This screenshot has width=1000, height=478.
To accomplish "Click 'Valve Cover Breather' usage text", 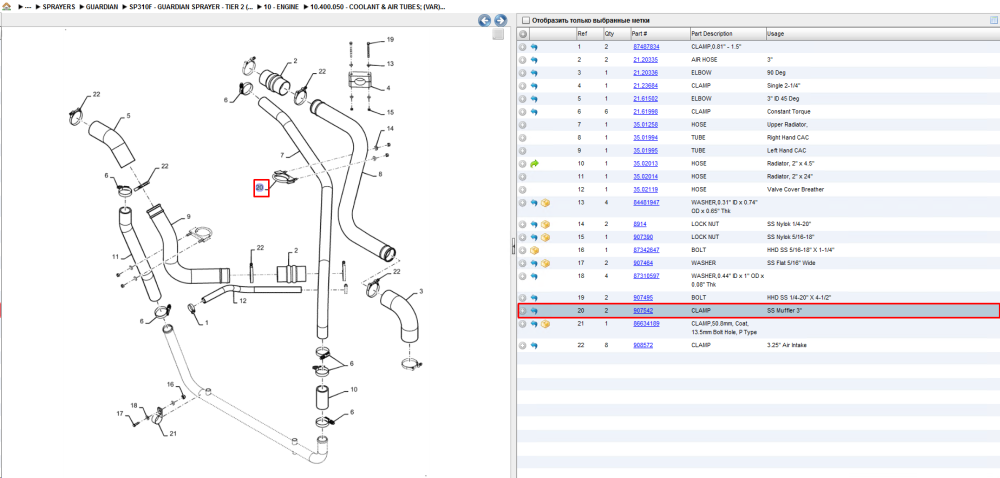I will [793, 190].
